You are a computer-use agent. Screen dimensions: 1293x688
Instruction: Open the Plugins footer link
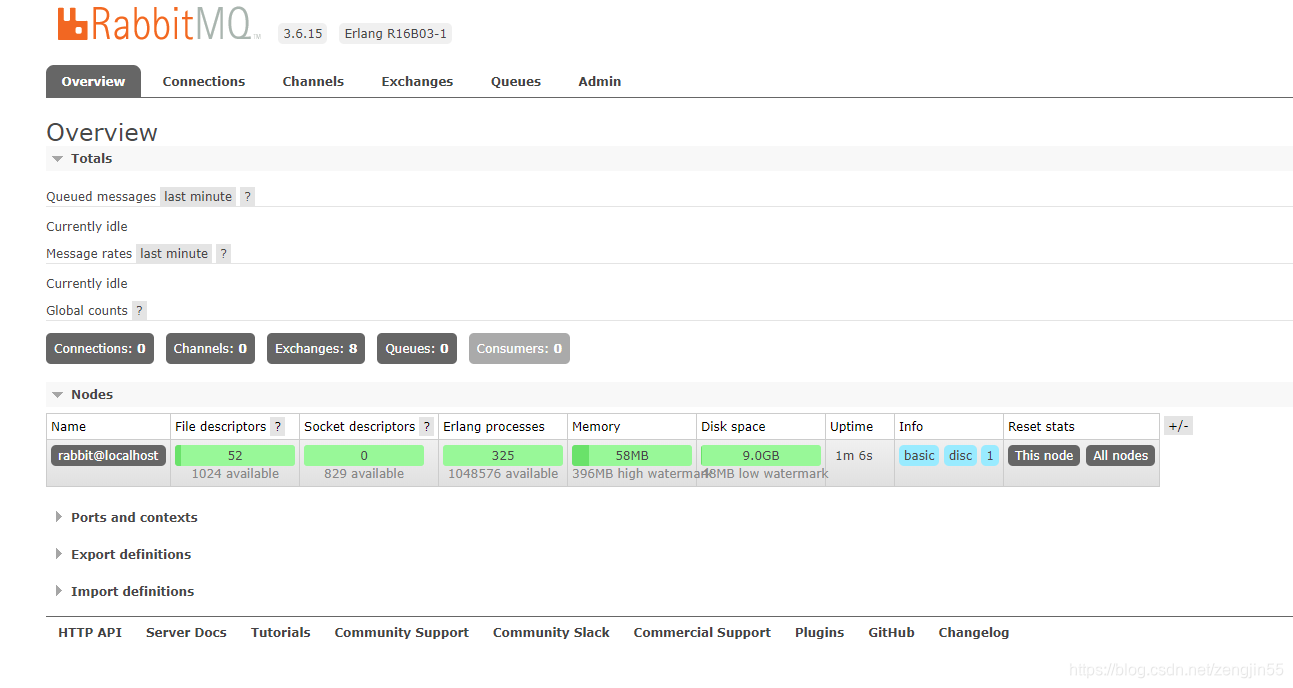[820, 633]
